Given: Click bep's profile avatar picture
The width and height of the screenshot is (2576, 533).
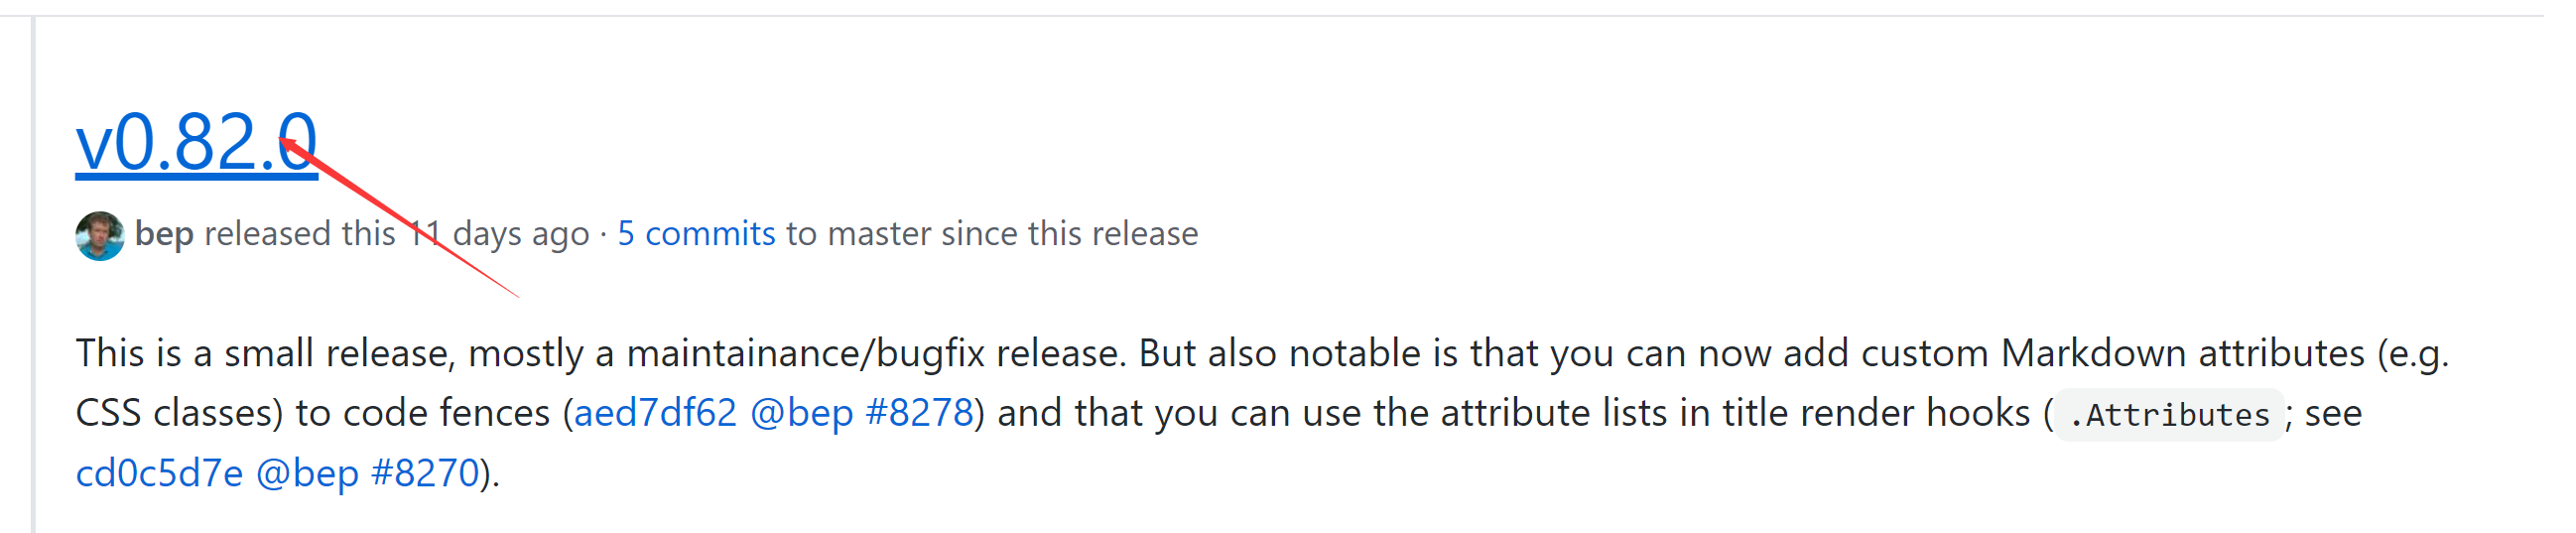Looking at the screenshot, I should pos(100,235).
